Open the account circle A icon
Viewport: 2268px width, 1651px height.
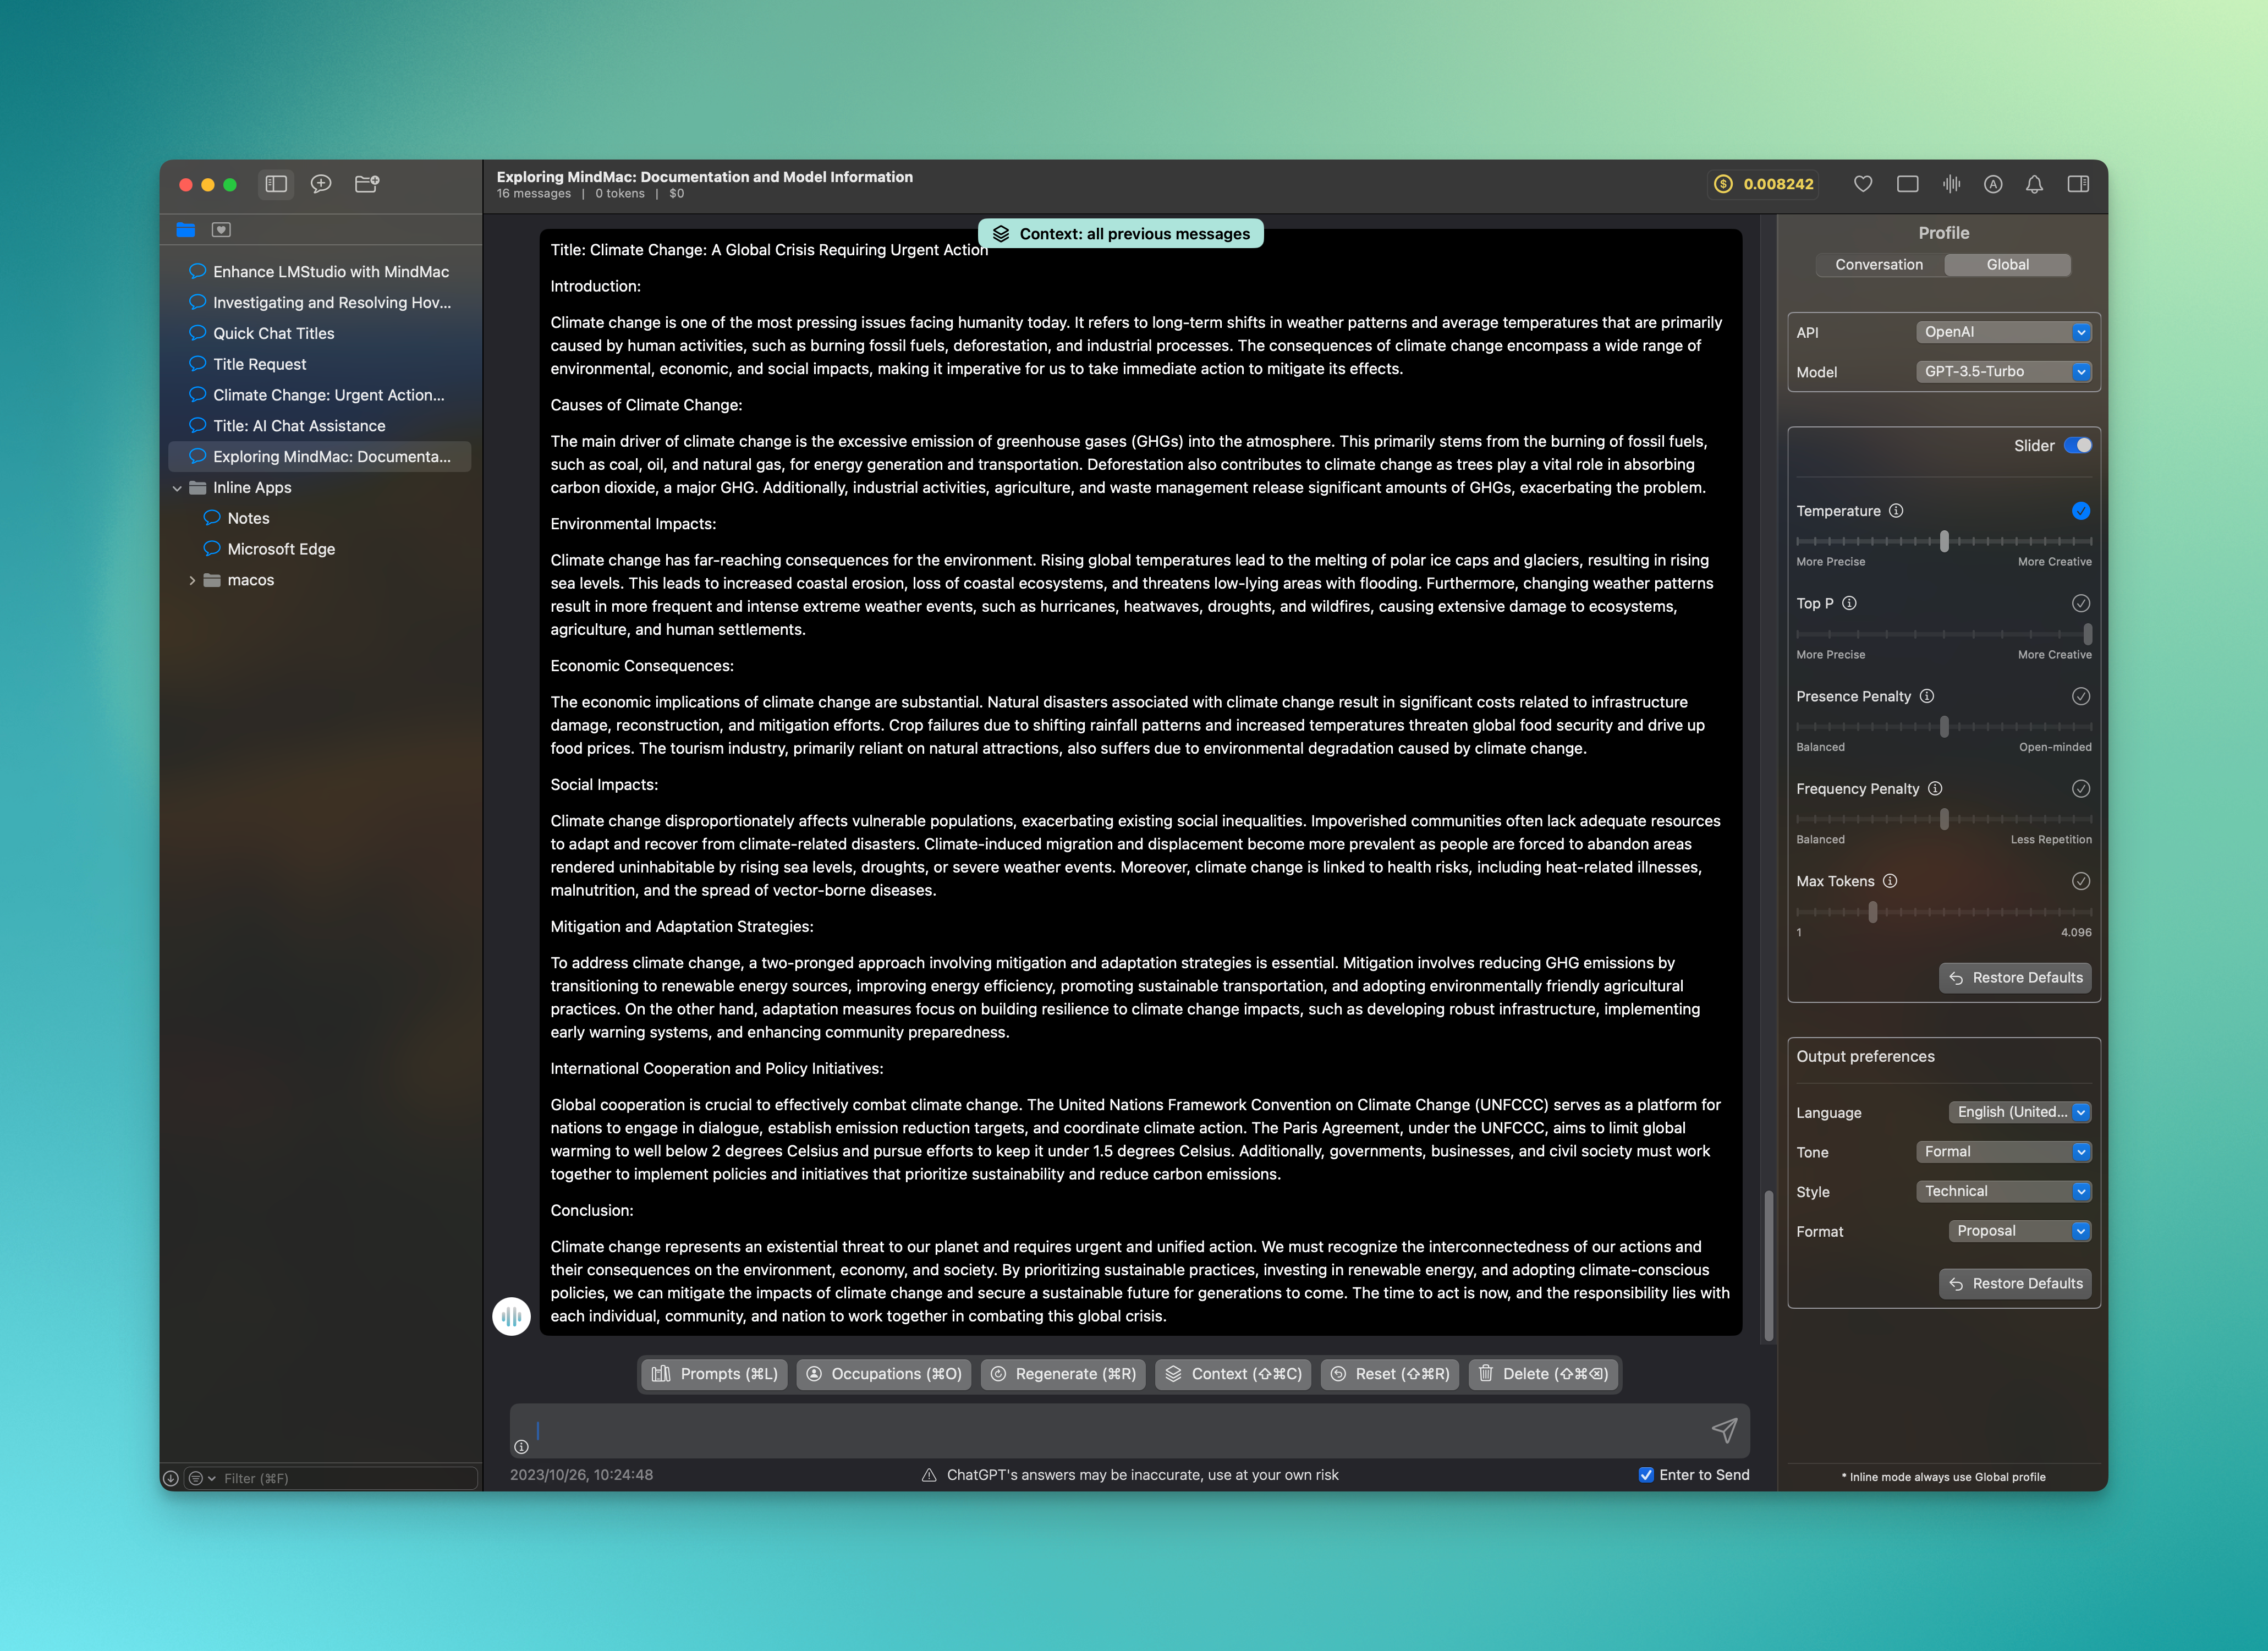pos(1993,184)
